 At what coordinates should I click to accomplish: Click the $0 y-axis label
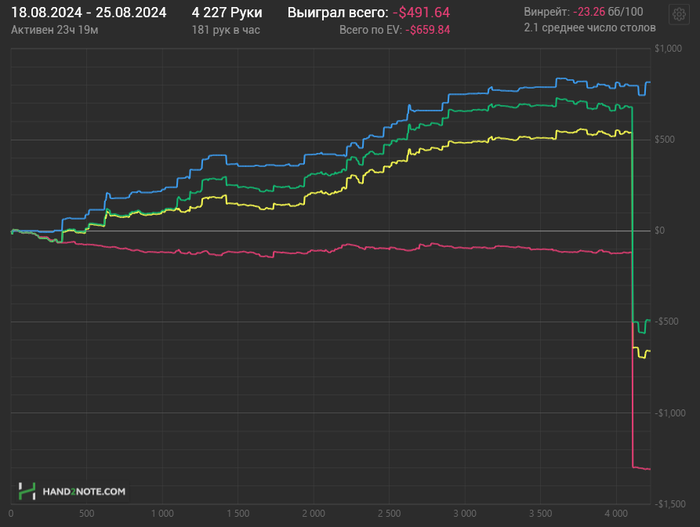coord(660,230)
